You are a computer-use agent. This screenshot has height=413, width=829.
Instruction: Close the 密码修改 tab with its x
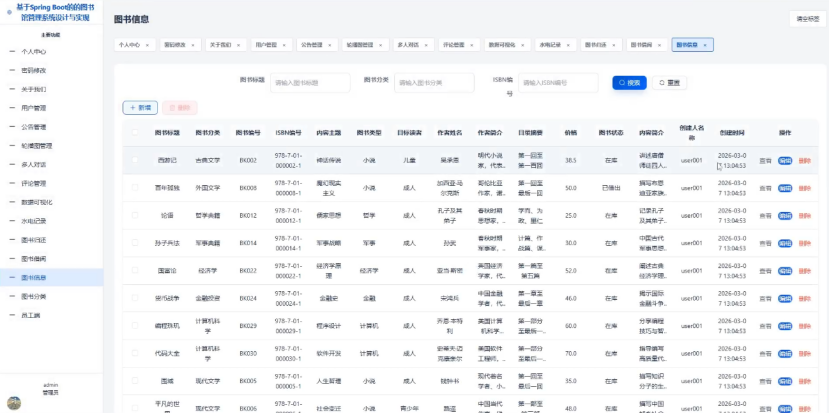pos(192,45)
